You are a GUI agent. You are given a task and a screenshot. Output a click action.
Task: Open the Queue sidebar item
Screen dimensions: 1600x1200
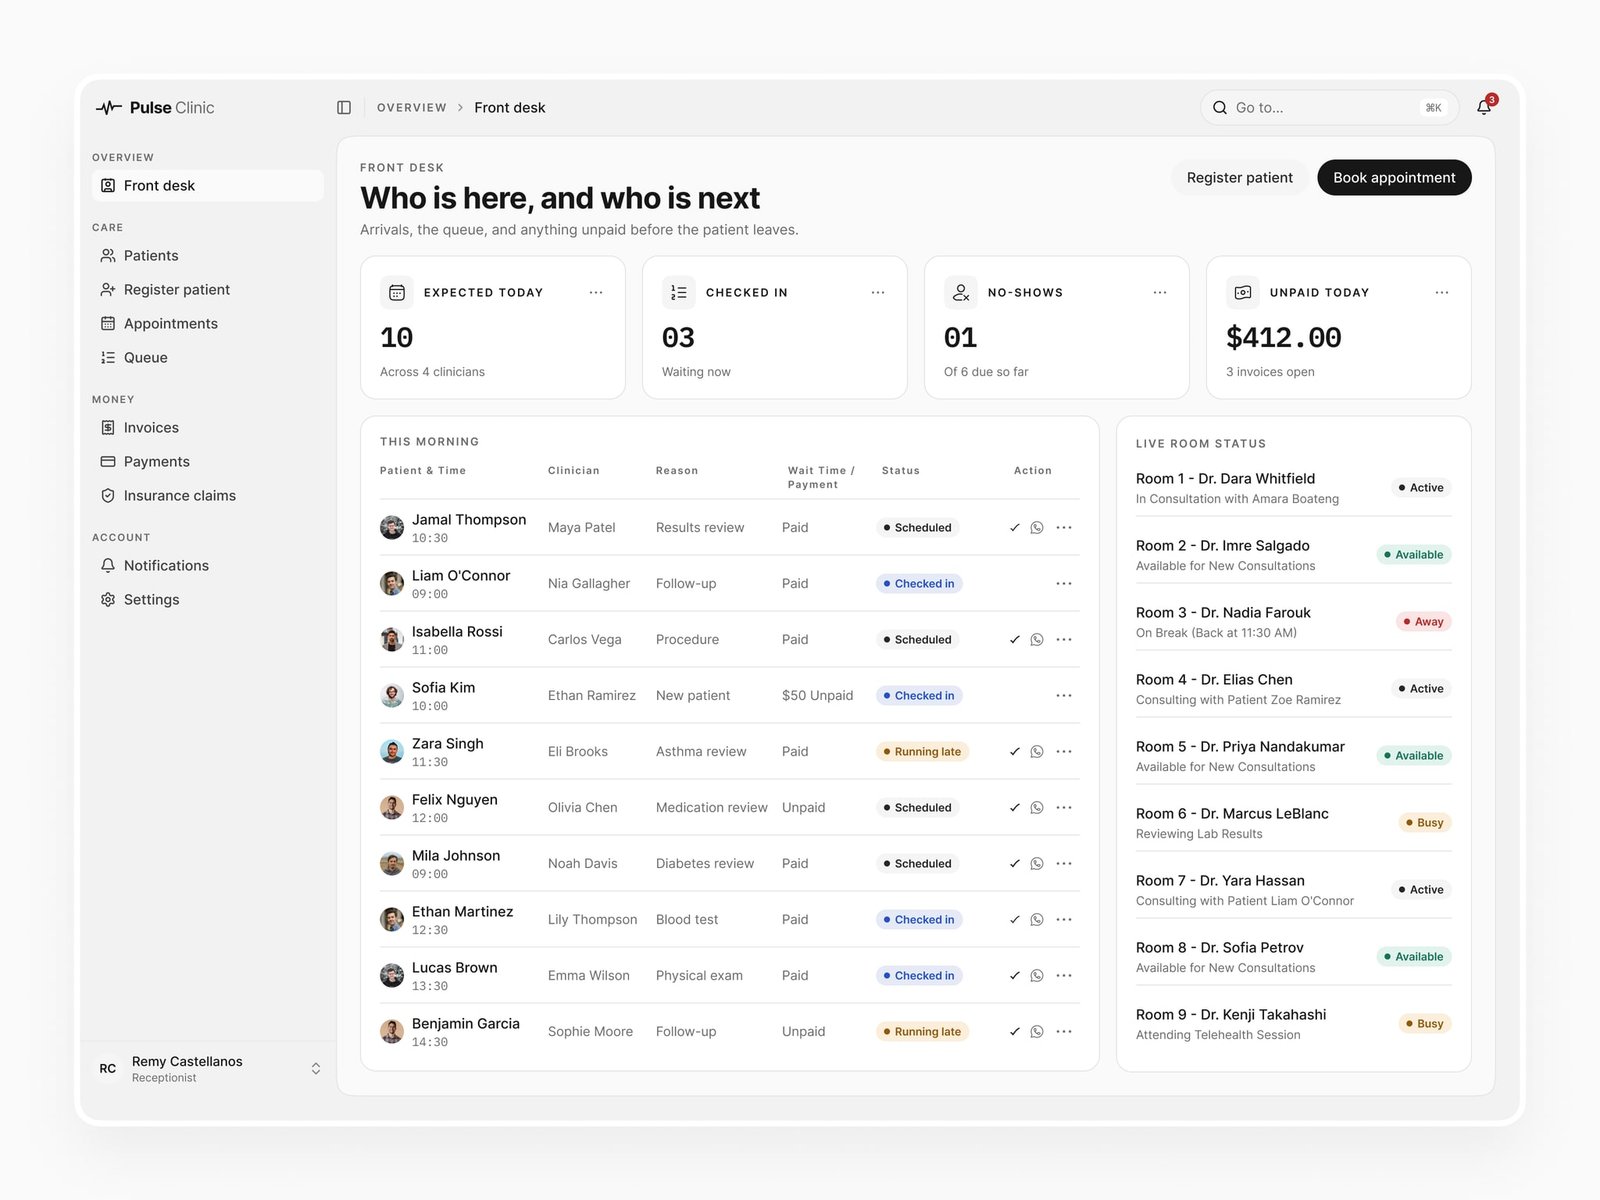[208, 357]
